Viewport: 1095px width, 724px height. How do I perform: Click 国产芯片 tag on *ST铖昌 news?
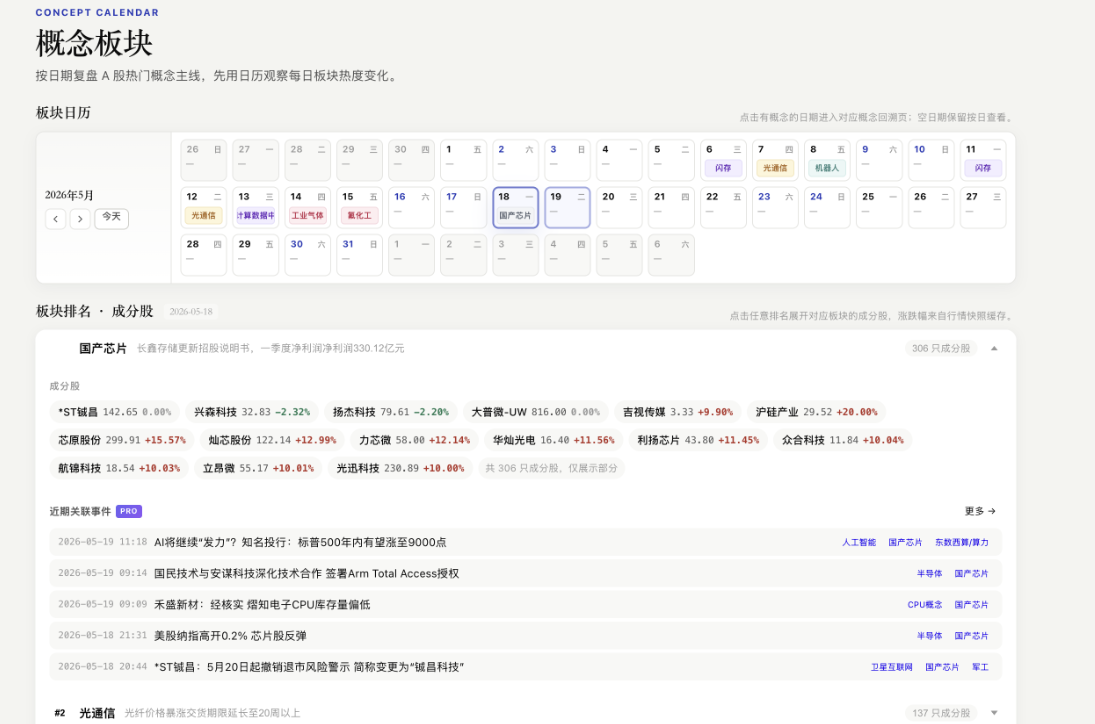[941, 667]
